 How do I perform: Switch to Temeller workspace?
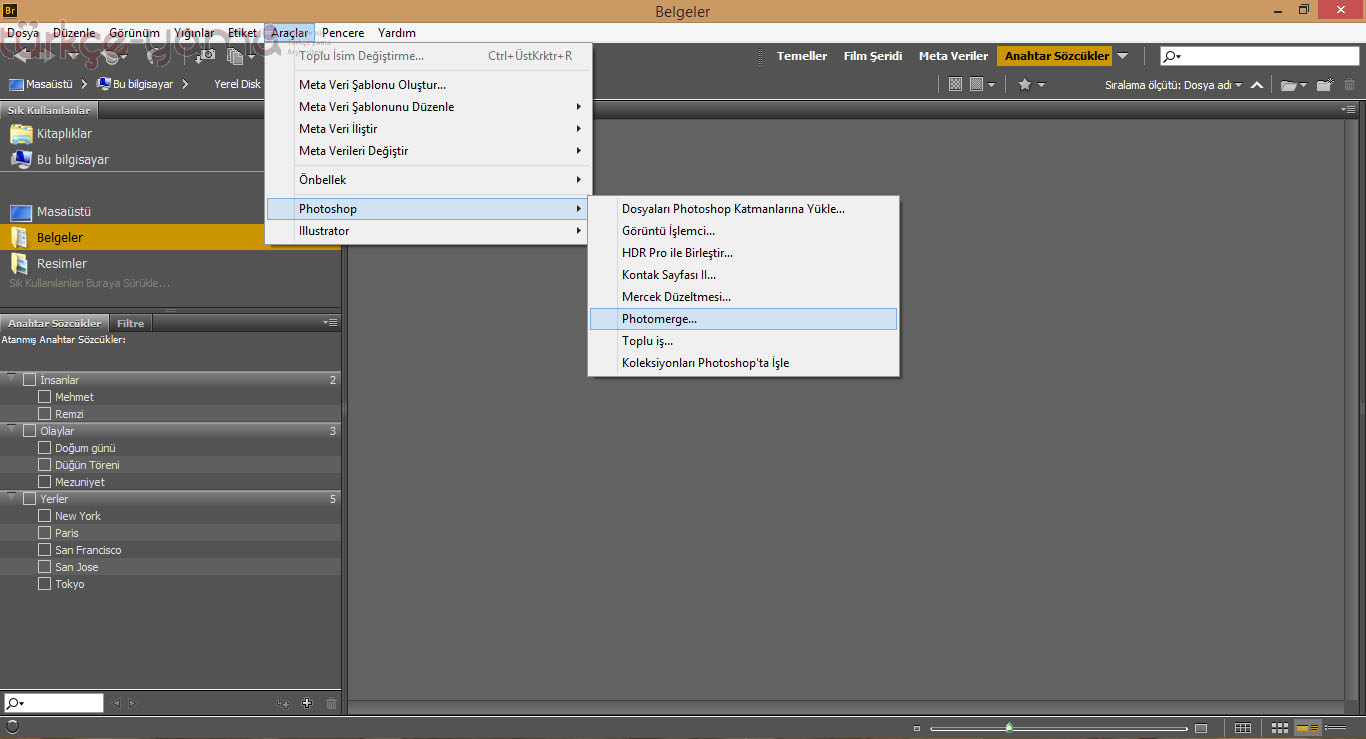802,56
